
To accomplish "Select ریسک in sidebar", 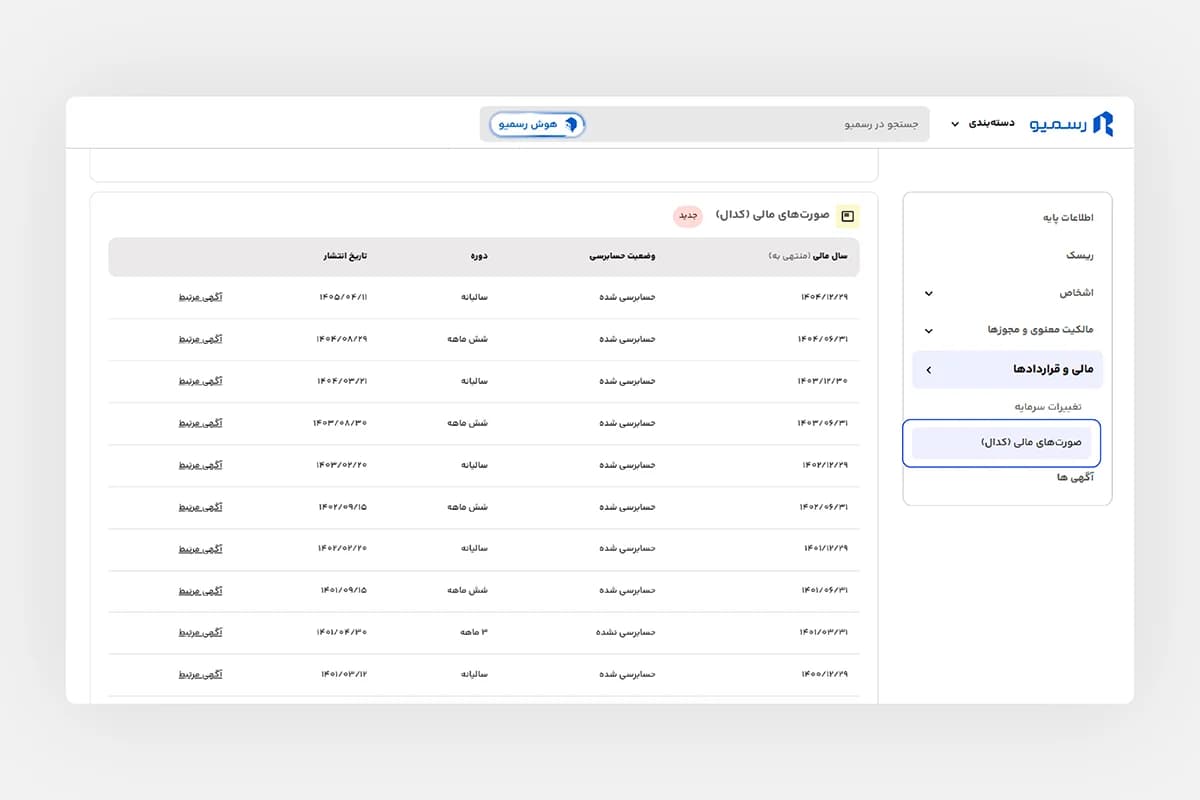I will pyautogui.click(x=1079, y=255).
